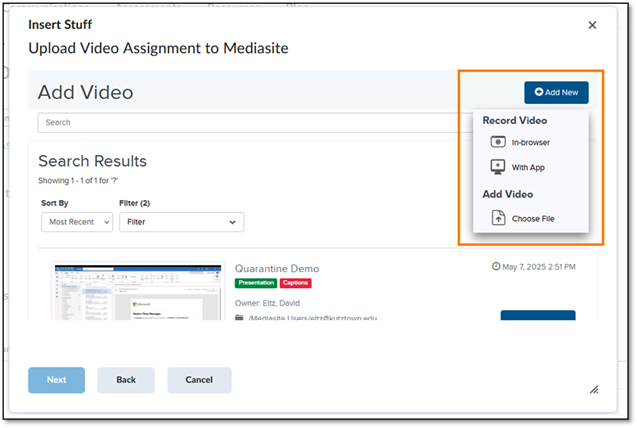
Task: Click the Mediasite Users folder path
Action: pyautogui.click(x=312, y=318)
